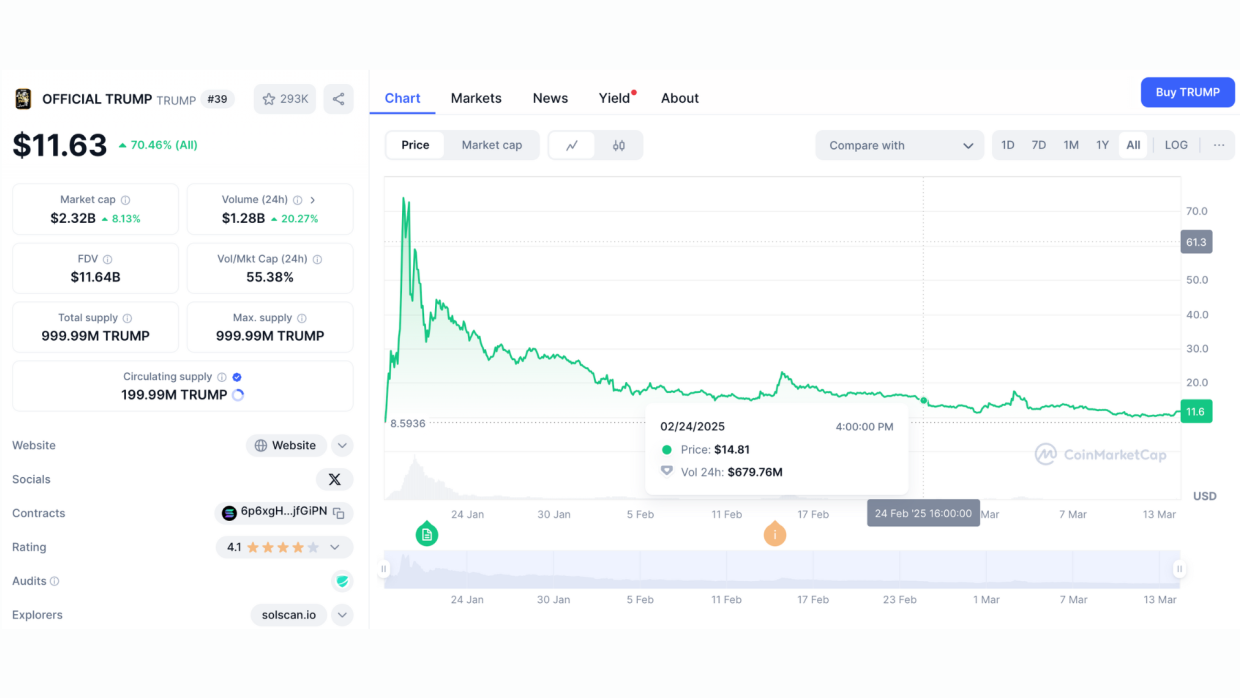This screenshot has width=1240, height=698.
Task: Click the #39 rank badge
Action: (217, 99)
